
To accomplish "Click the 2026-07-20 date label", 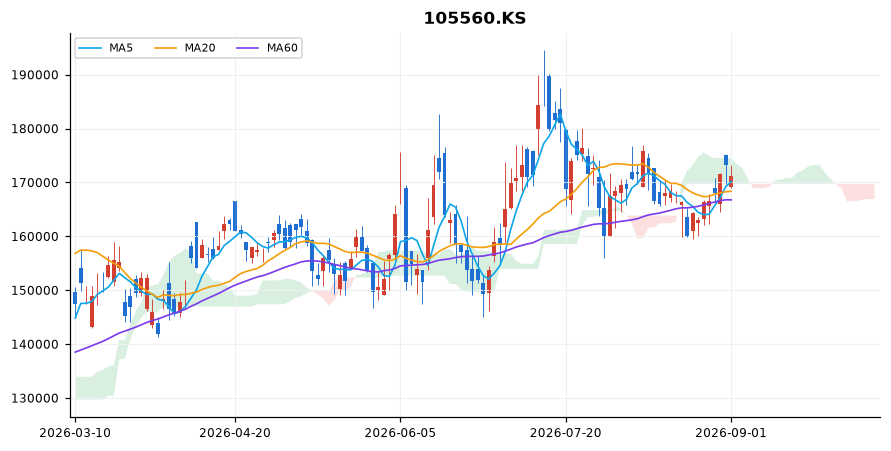I will pyautogui.click(x=566, y=433).
